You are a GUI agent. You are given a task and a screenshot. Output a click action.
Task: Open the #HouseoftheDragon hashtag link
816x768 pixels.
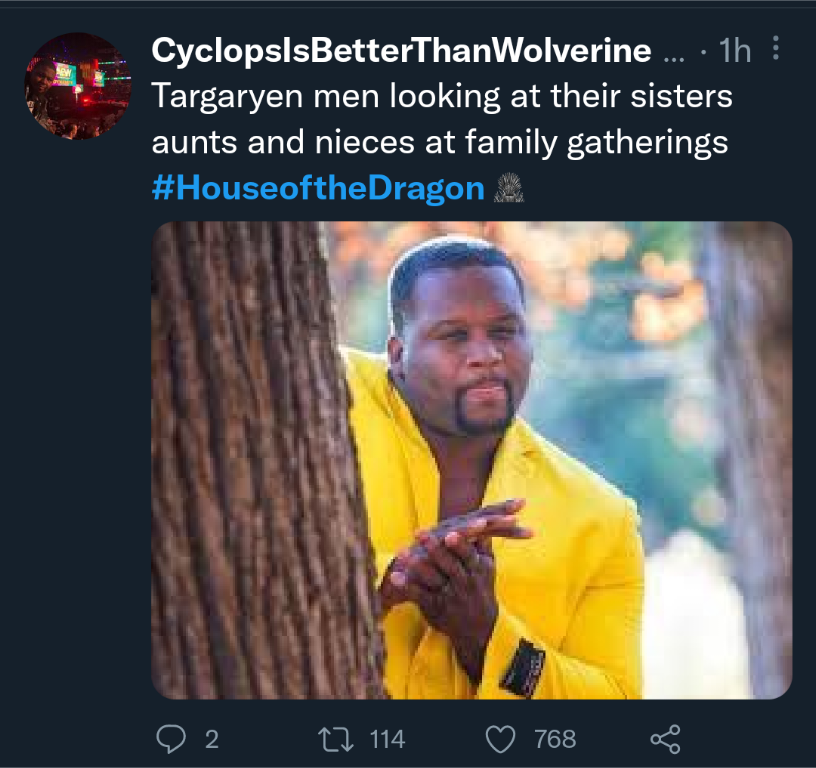pyautogui.click(x=318, y=187)
